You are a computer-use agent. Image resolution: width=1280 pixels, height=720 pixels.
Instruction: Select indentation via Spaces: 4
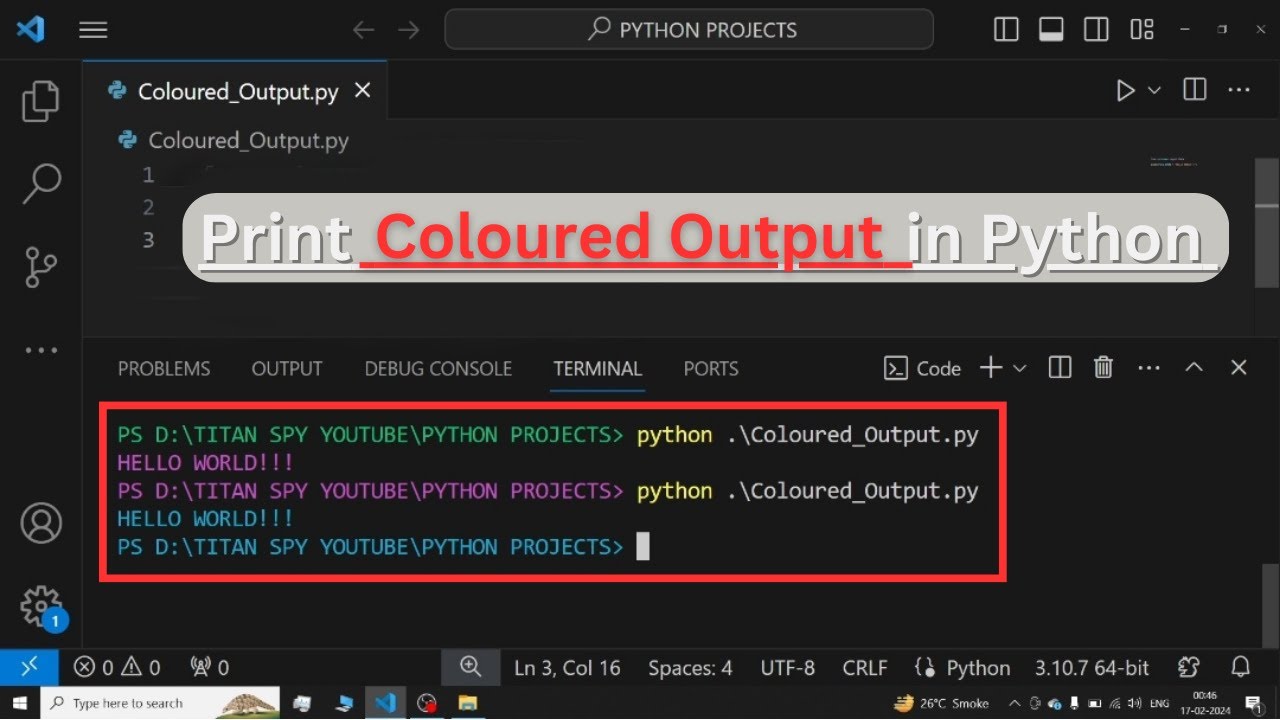click(690, 668)
